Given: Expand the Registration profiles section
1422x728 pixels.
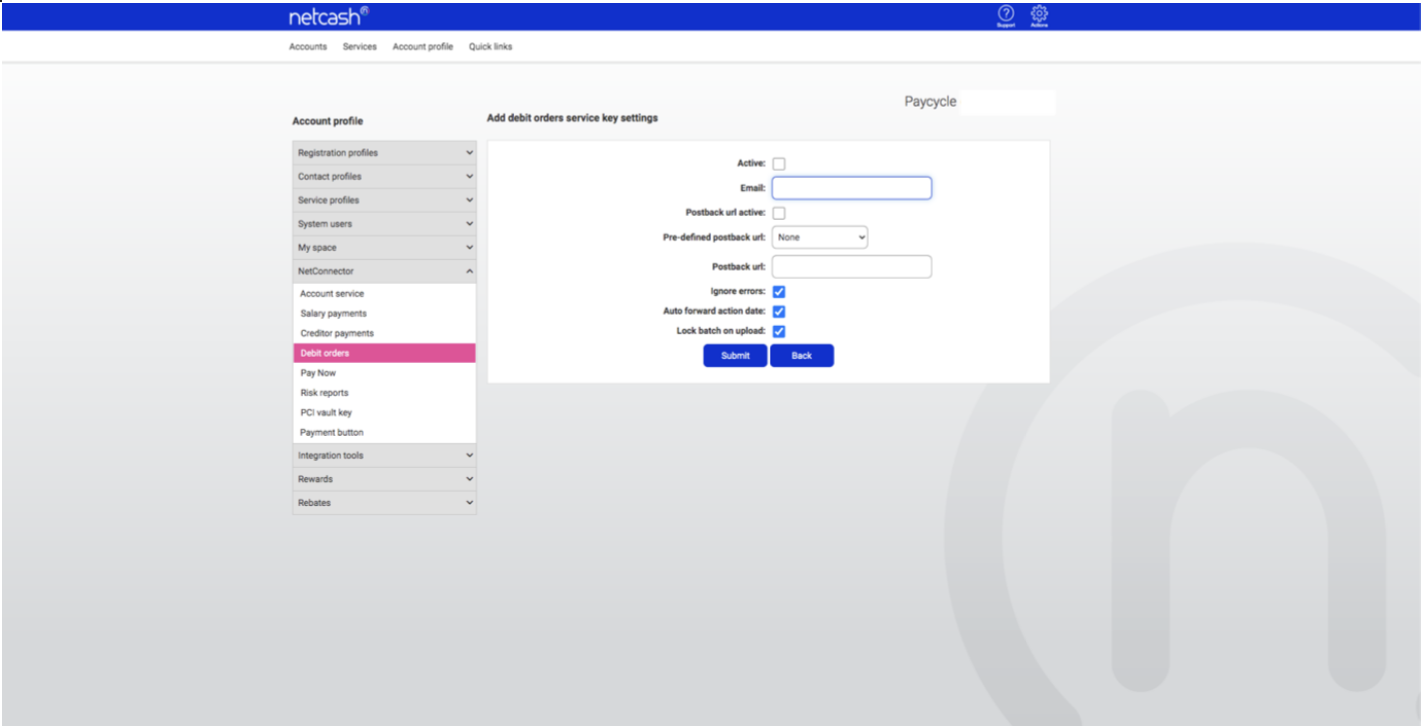Looking at the screenshot, I should pos(384,153).
